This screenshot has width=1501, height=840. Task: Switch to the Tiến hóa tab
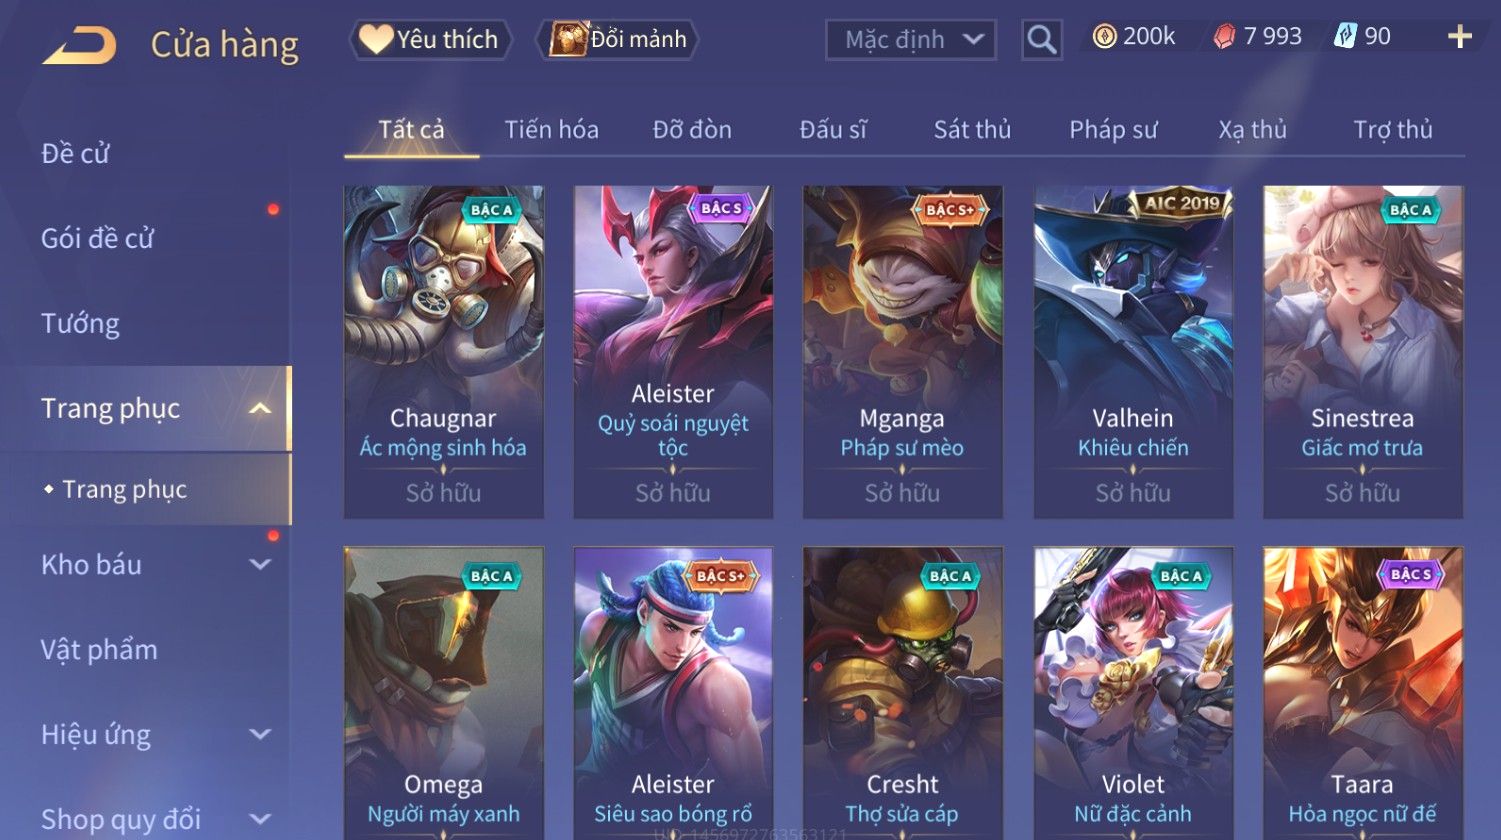pos(551,129)
